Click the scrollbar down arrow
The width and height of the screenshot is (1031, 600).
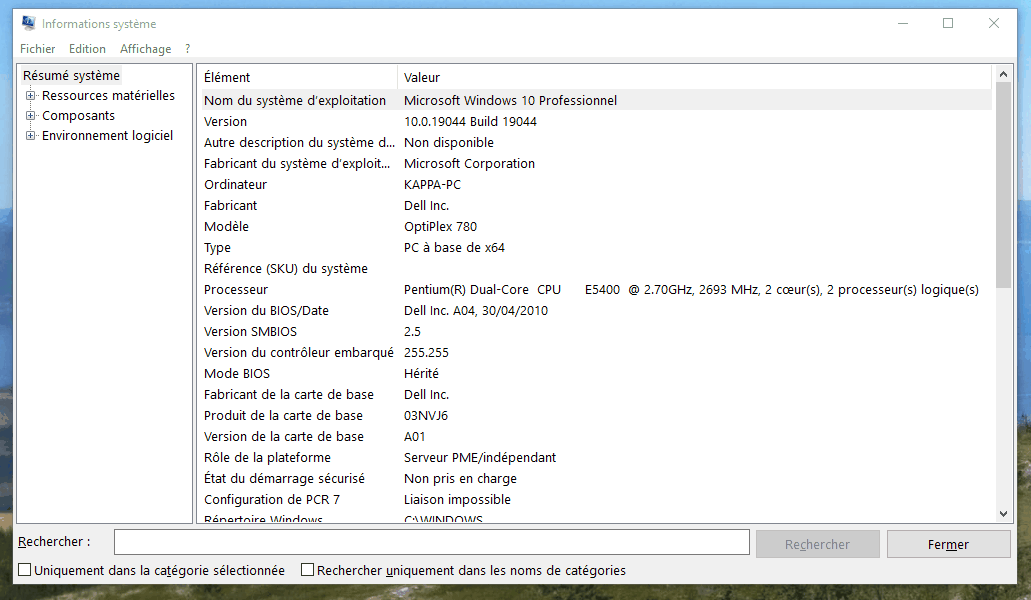[1003, 514]
